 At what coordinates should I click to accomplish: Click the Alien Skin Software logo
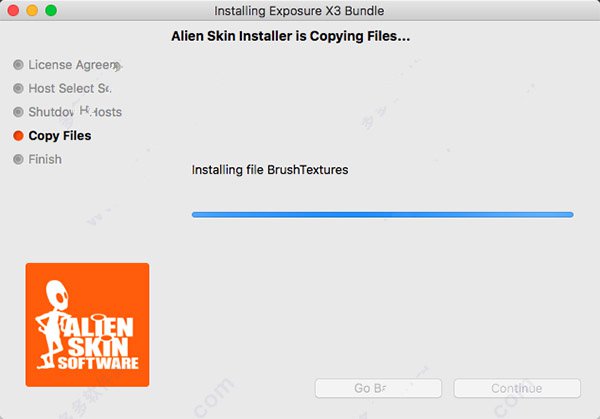point(87,324)
